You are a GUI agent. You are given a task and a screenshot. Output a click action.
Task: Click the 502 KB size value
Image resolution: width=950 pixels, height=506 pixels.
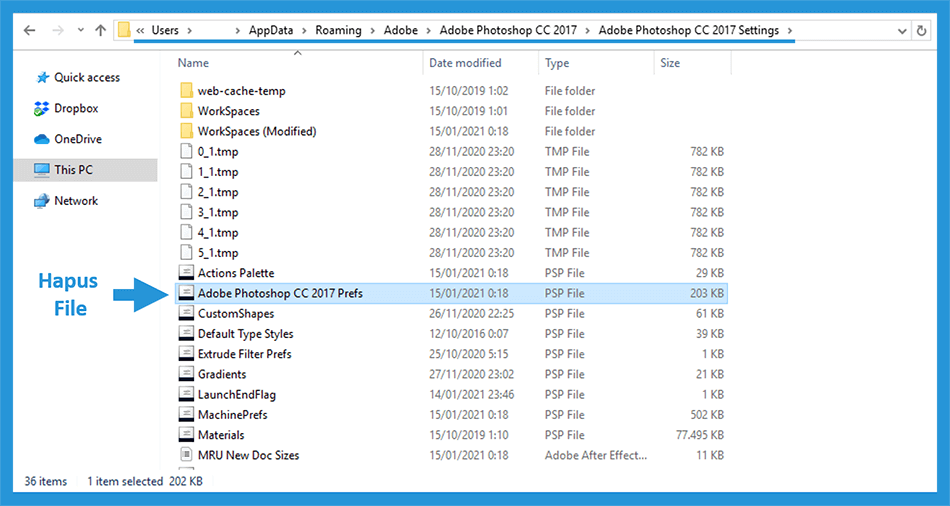(x=707, y=415)
